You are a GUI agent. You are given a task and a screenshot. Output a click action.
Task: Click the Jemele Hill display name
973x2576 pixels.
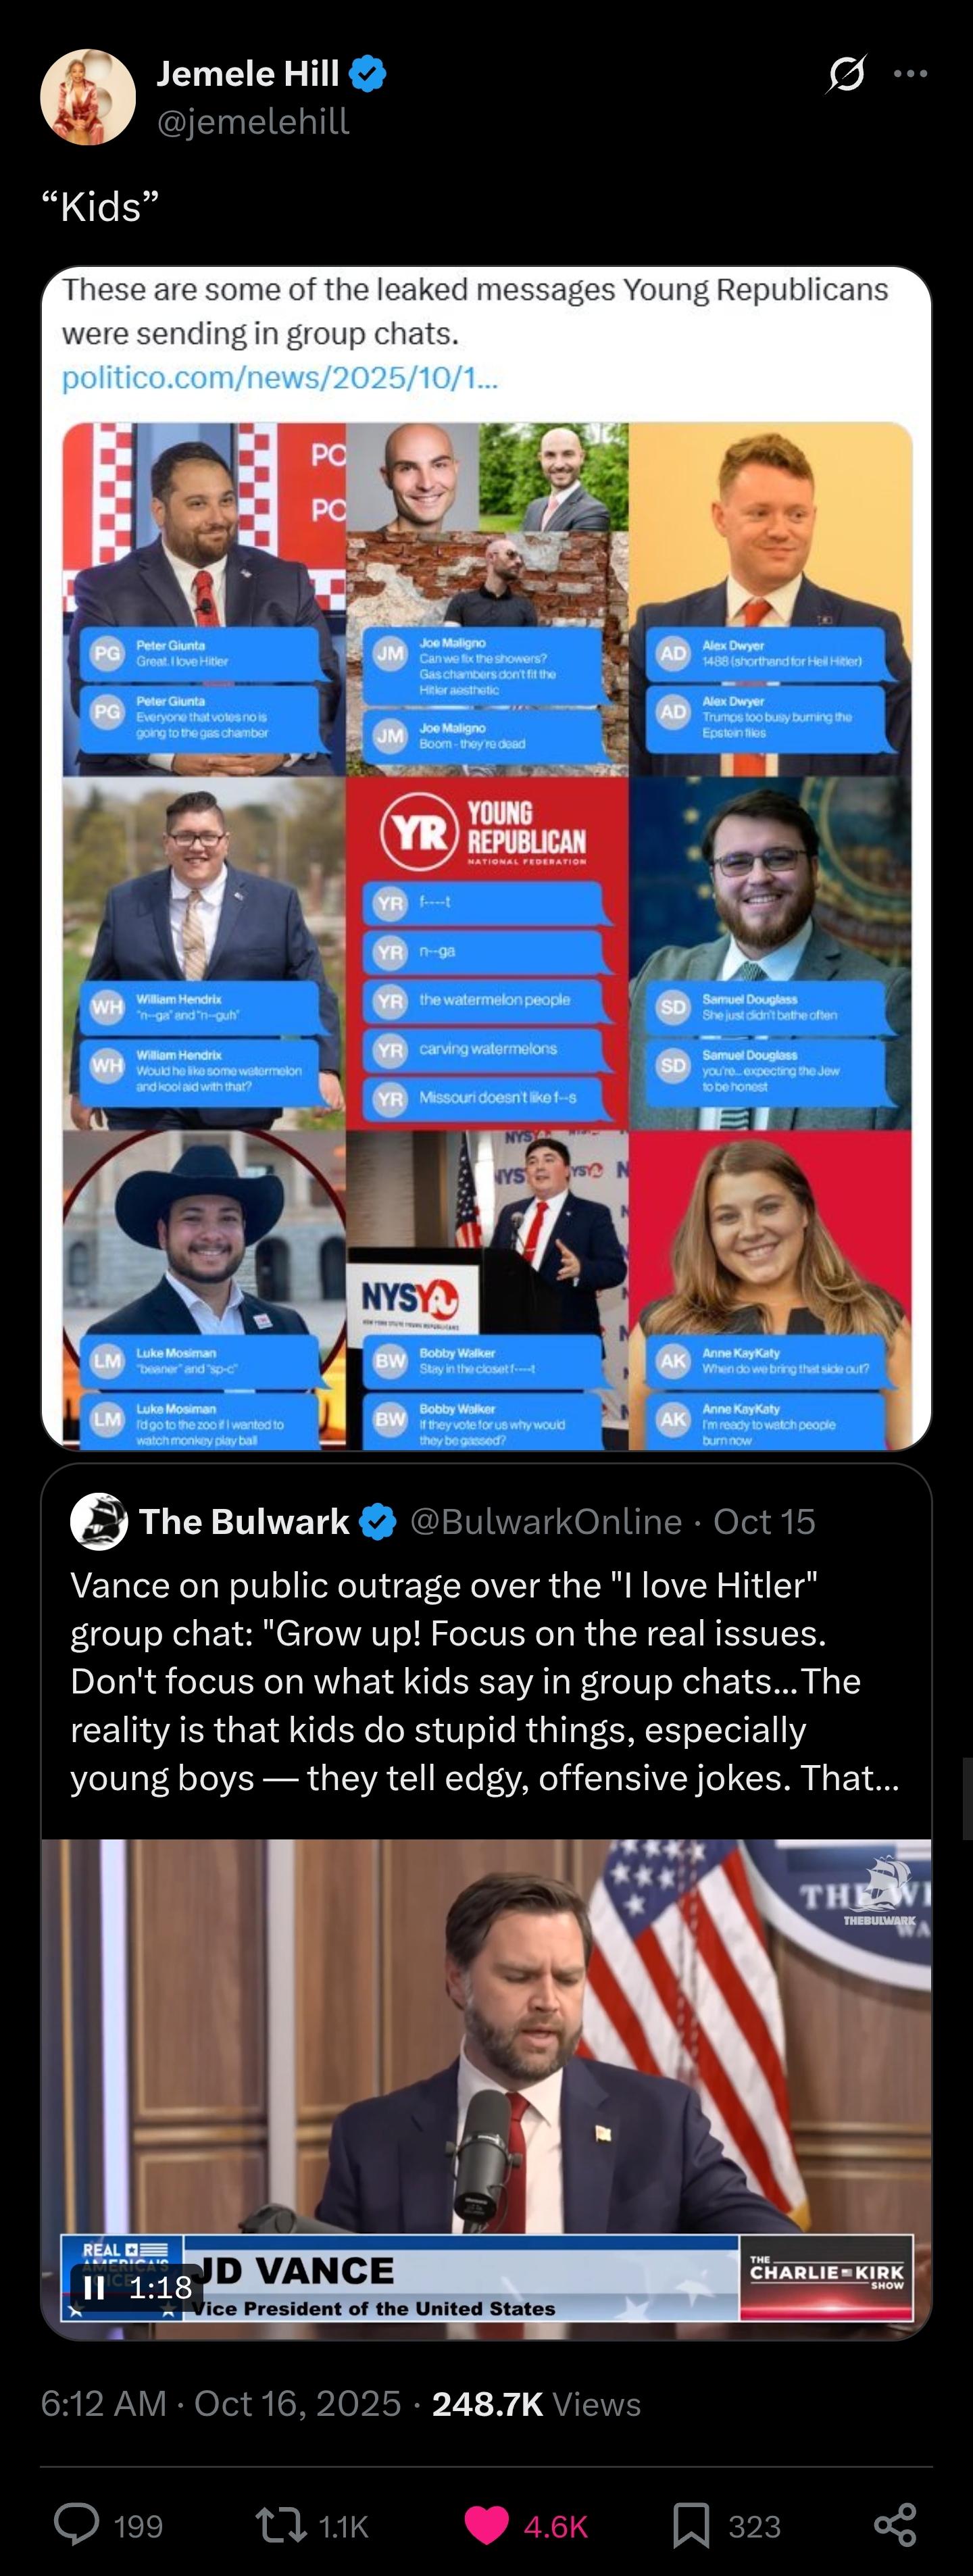248,74
